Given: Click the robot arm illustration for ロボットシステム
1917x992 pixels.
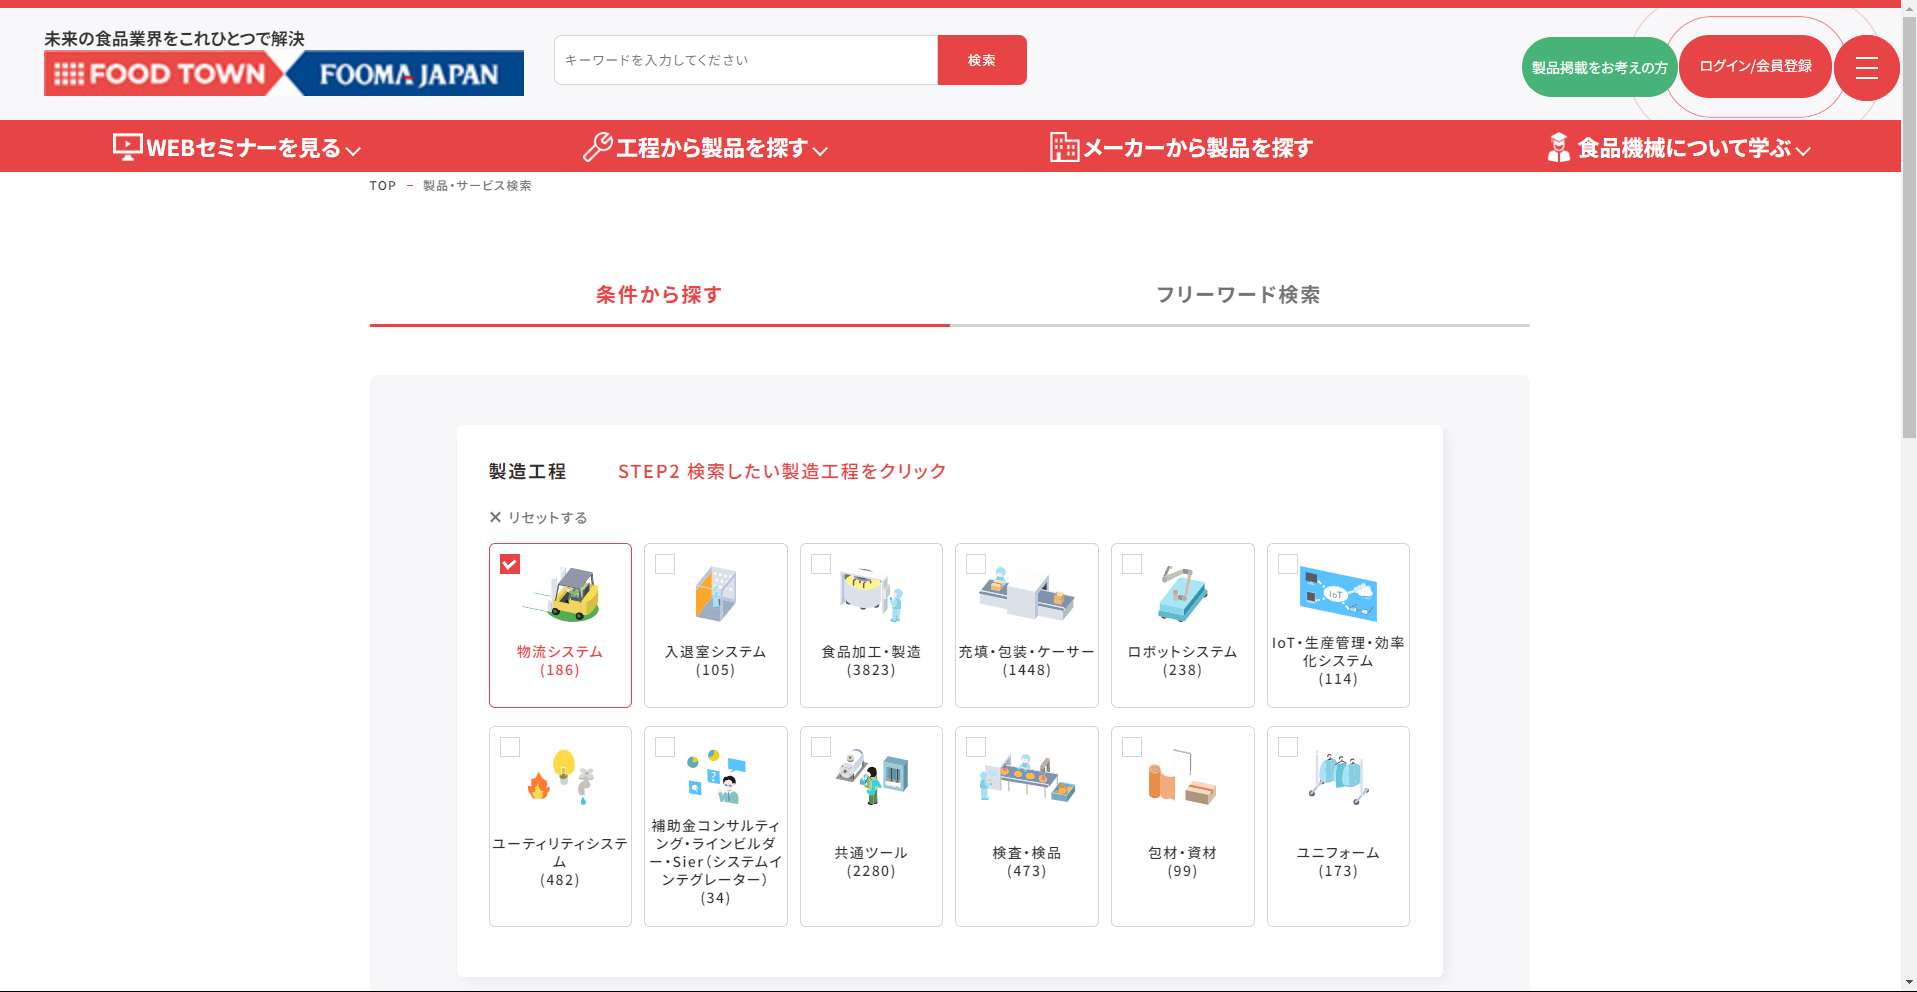Looking at the screenshot, I should click(1183, 594).
